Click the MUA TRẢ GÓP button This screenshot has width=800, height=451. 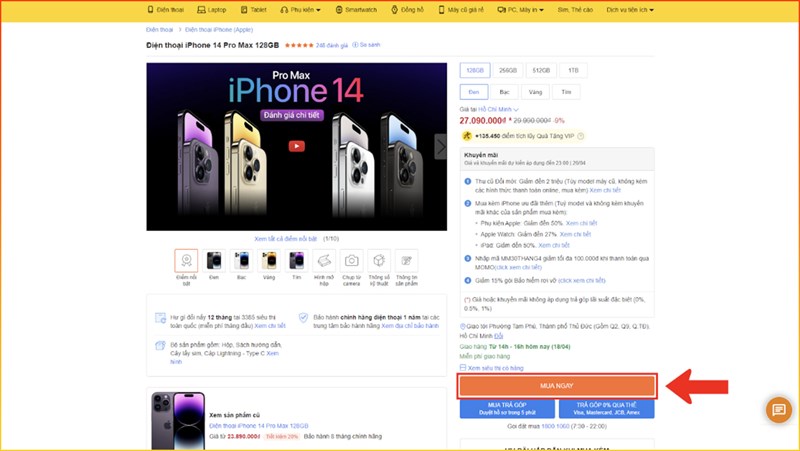507,409
